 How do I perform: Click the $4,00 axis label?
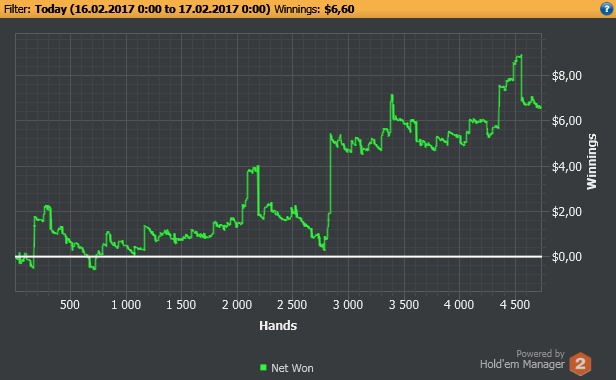(566, 167)
